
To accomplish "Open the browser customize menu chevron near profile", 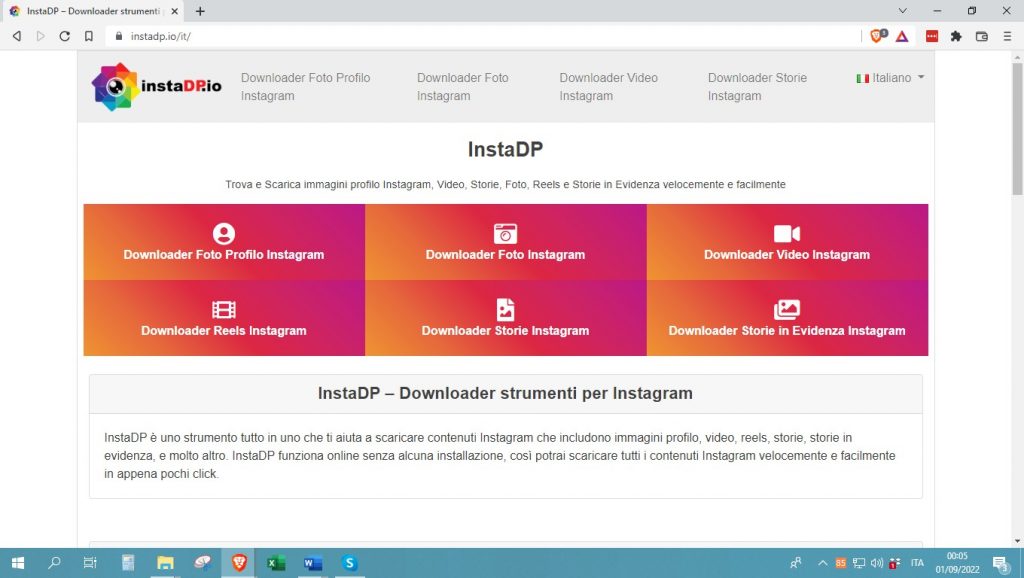I will coord(1008,36).
